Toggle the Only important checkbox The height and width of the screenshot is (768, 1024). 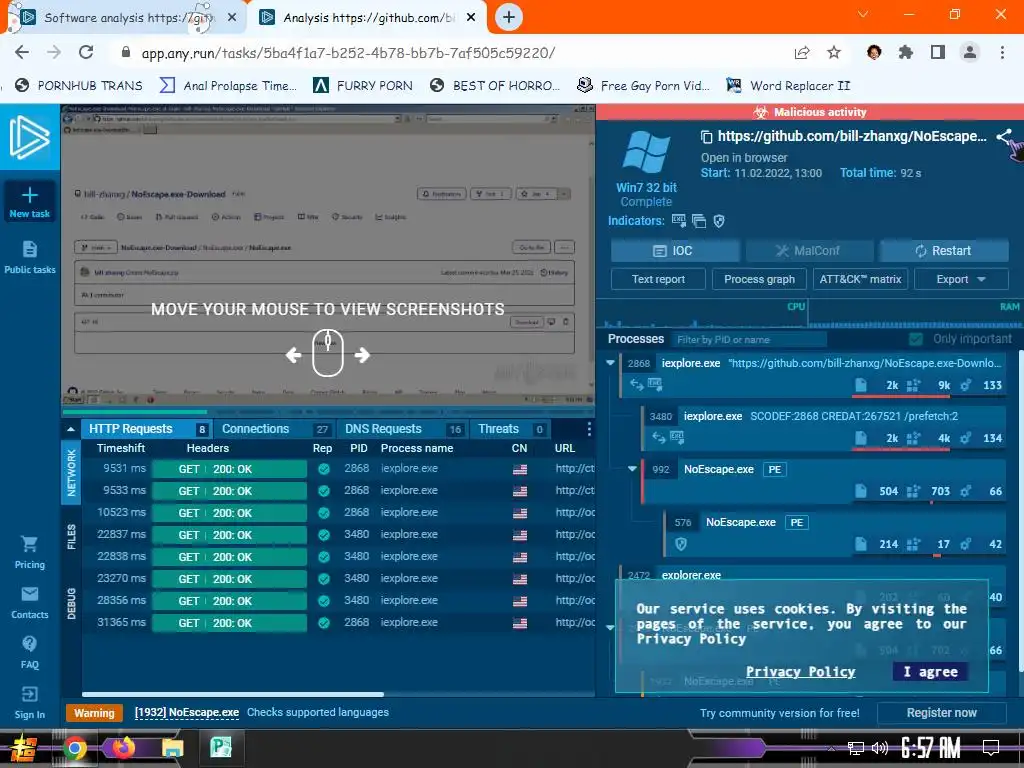click(x=916, y=339)
